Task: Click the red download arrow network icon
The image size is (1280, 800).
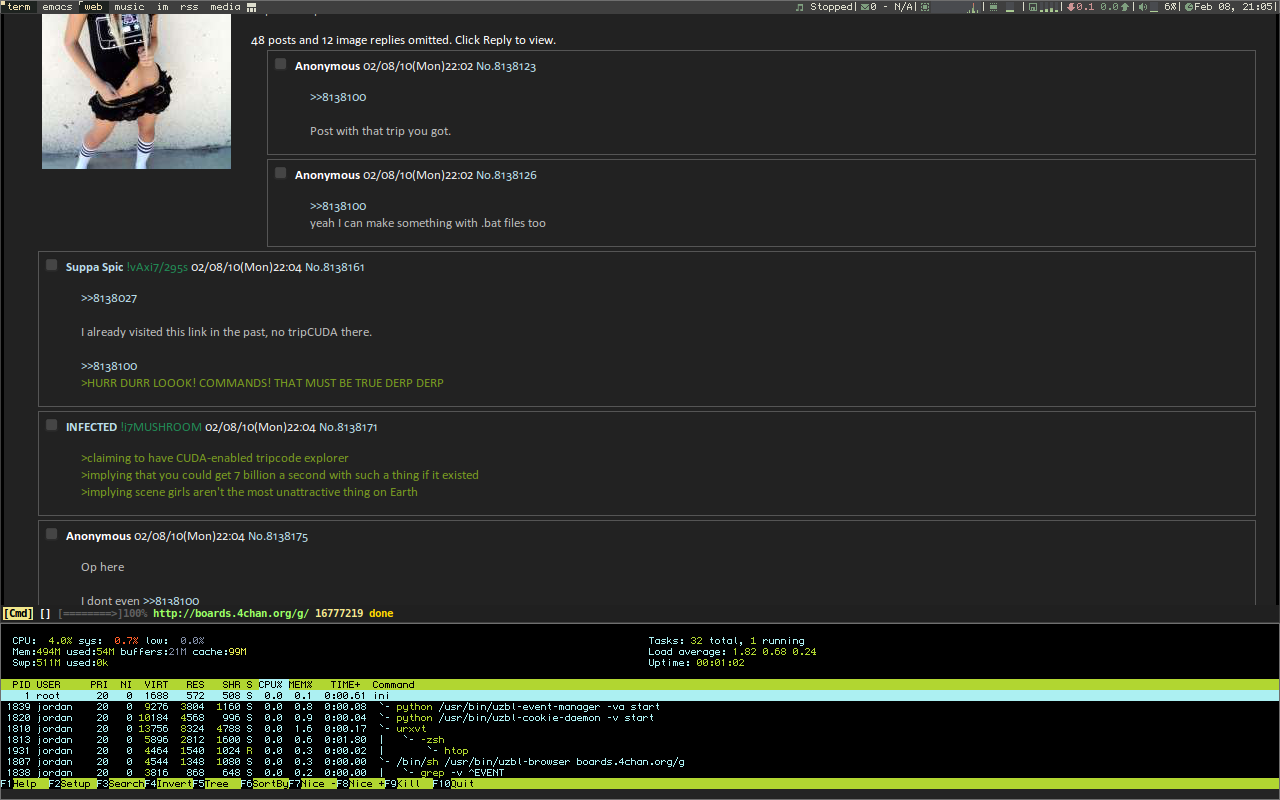Action: [x=1071, y=7]
